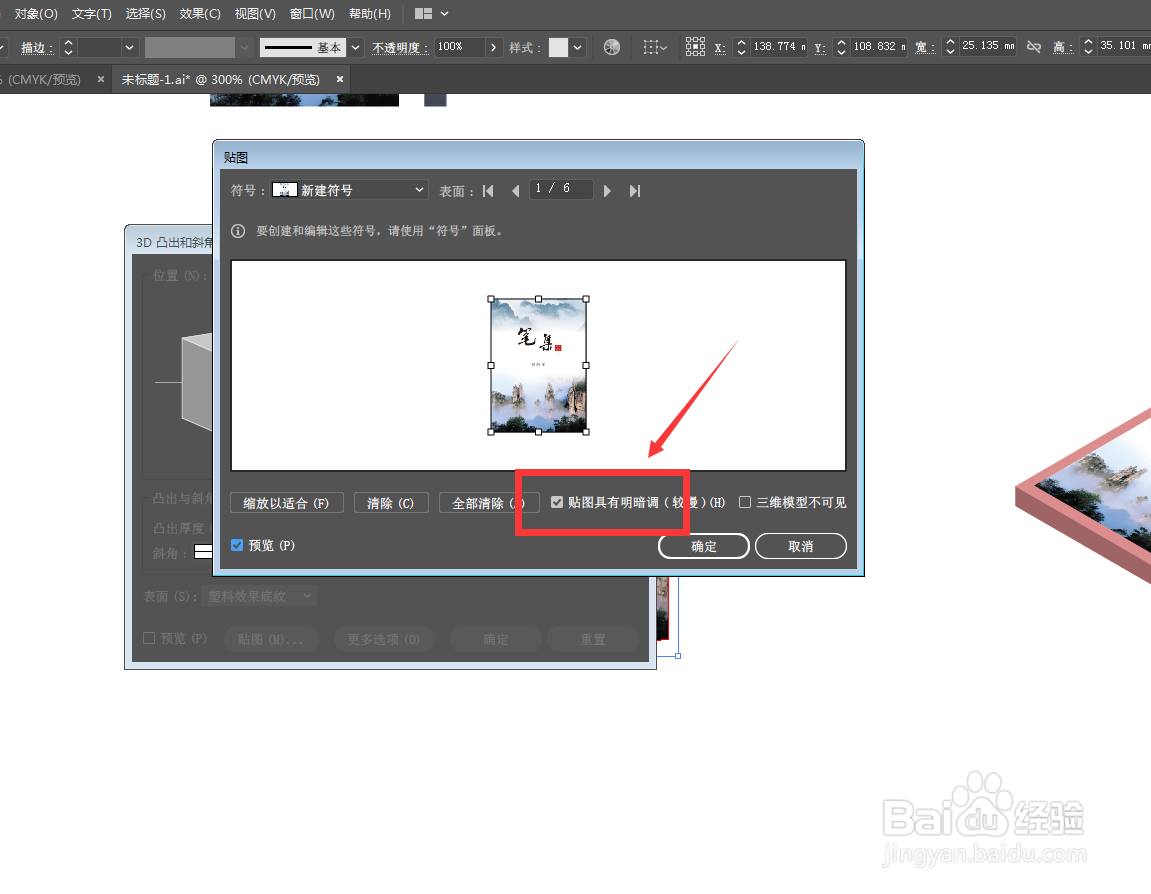Screen dimensions: 1151x894
Task: Open the 视图(V) menu
Action: coord(255,14)
